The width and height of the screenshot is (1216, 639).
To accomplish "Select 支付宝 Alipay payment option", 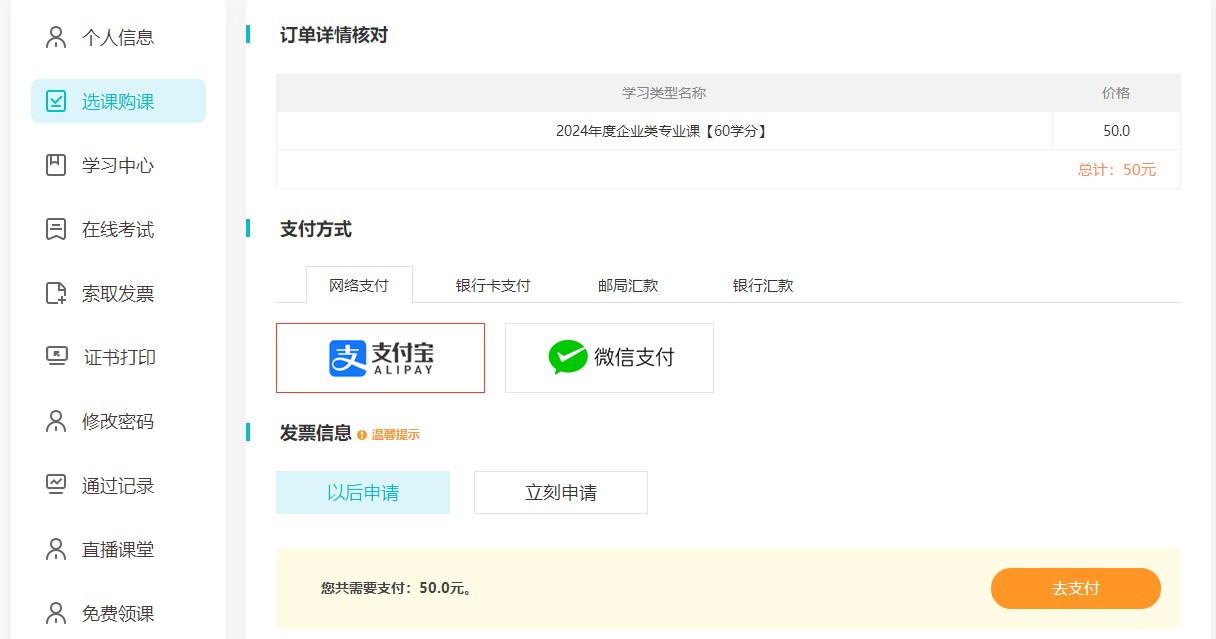I will [x=380, y=358].
